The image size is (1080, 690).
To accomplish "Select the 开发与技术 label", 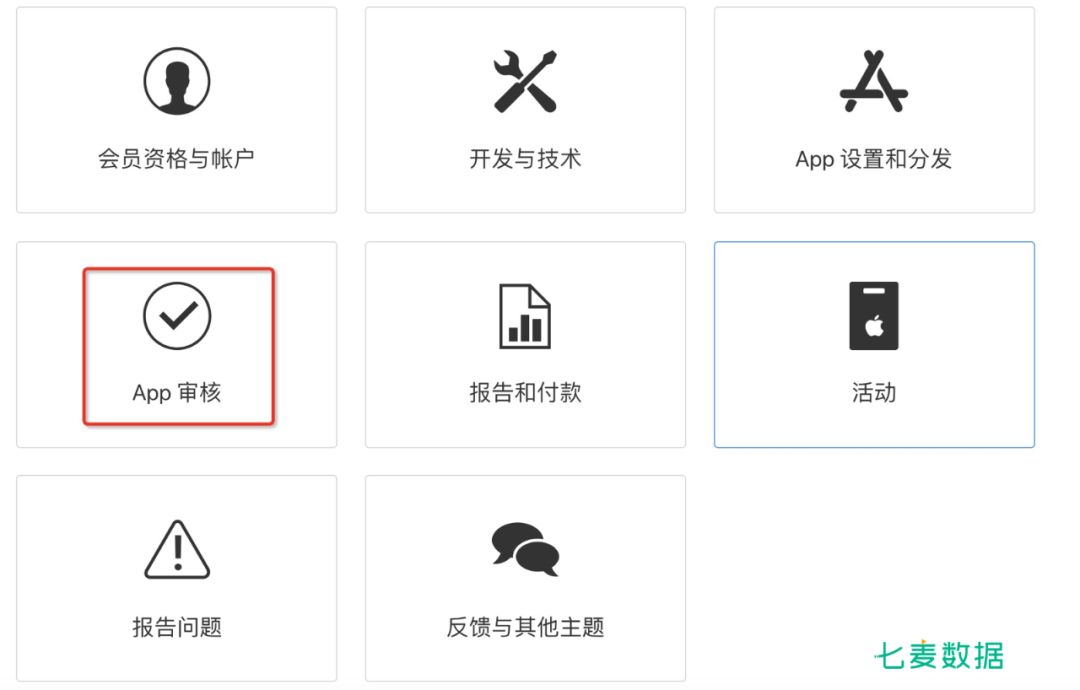I will click(525, 158).
